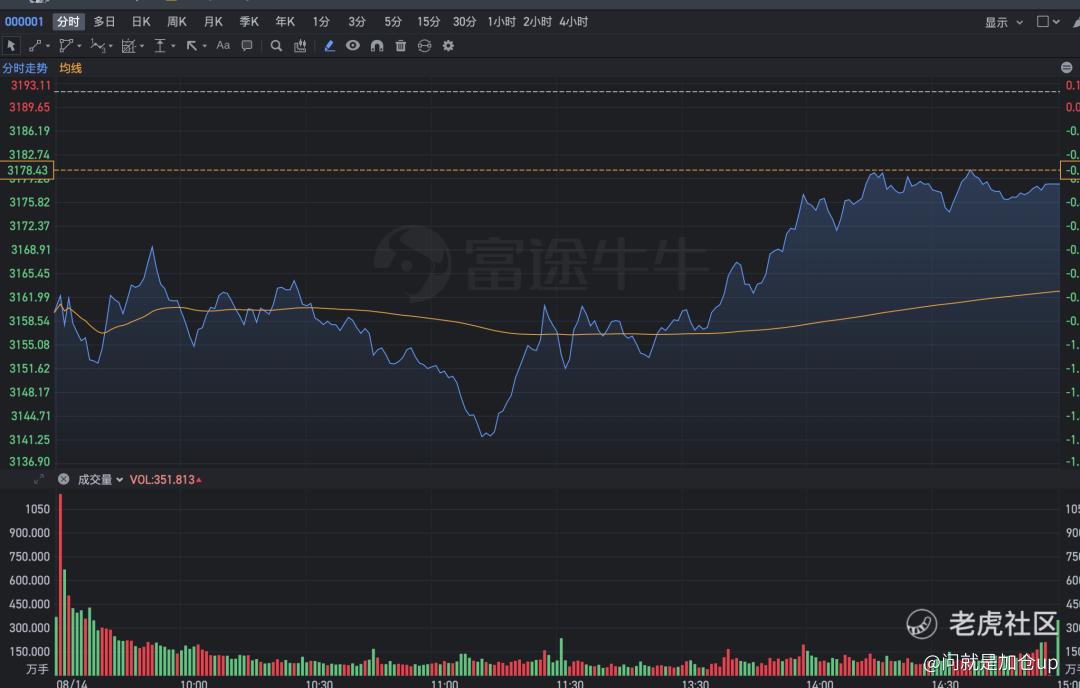Expand the wave pattern tool options arrow
The height and width of the screenshot is (688, 1080).
click(x=110, y=46)
